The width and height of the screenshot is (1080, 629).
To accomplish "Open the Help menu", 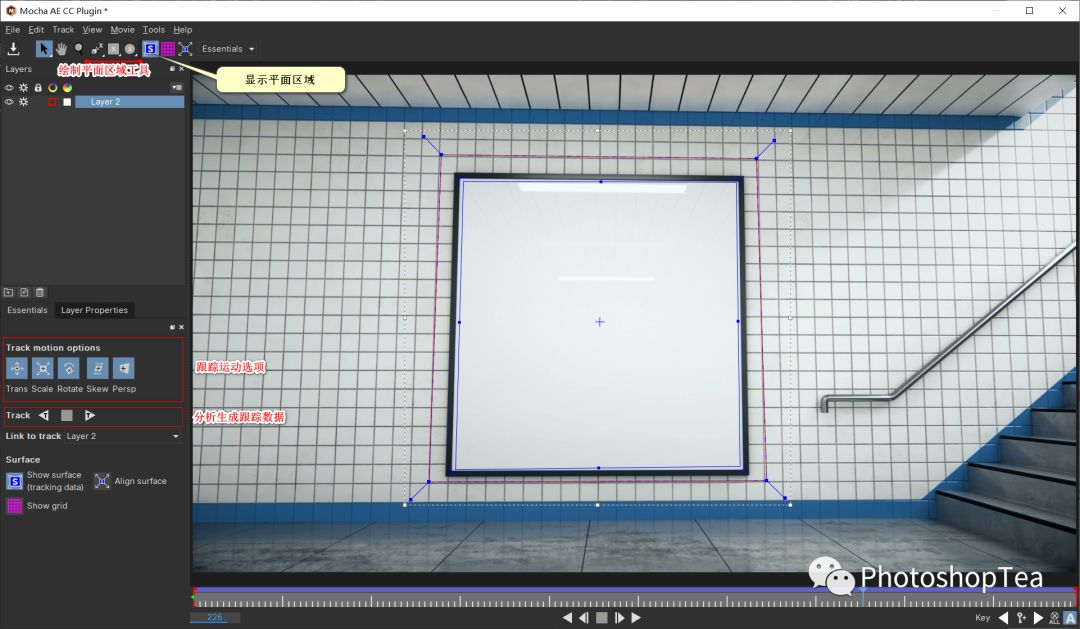I will 183,30.
